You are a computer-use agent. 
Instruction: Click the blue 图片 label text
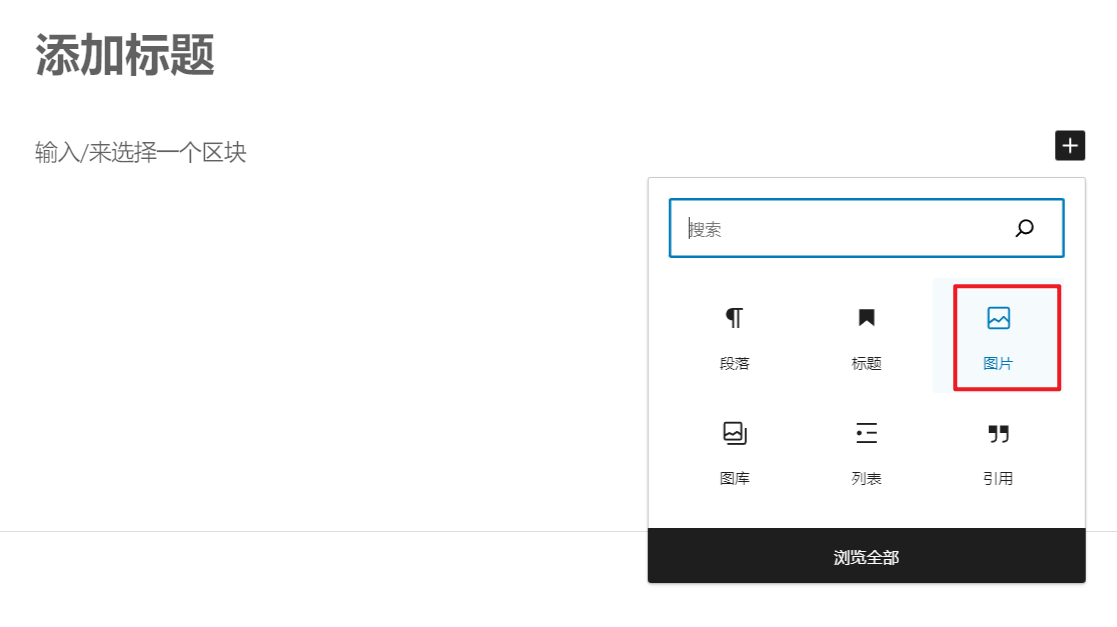point(998,364)
